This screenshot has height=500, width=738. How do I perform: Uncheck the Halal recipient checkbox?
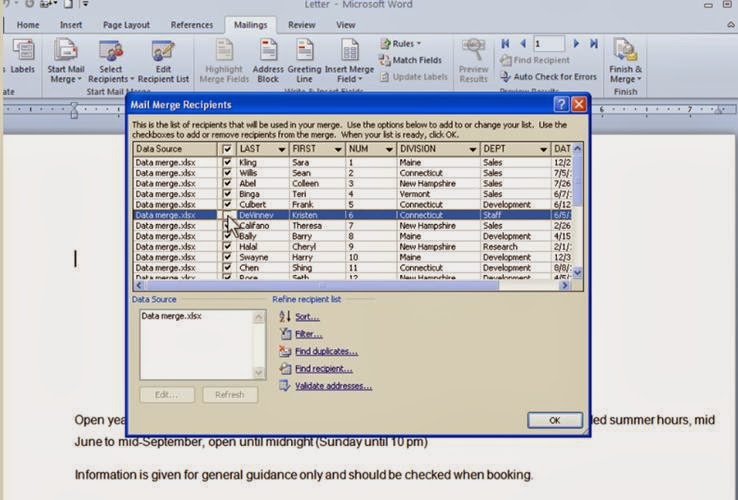(x=227, y=246)
